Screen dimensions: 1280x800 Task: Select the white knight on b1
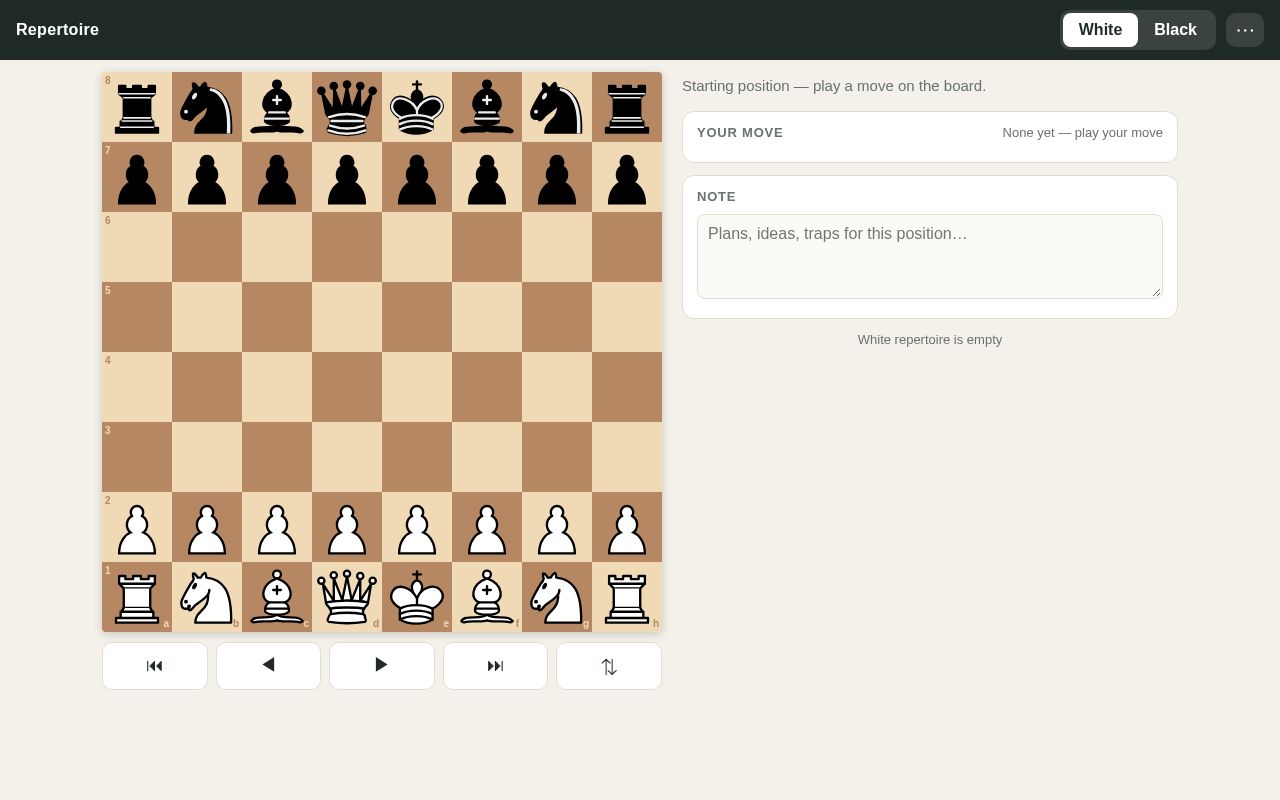pos(207,597)
